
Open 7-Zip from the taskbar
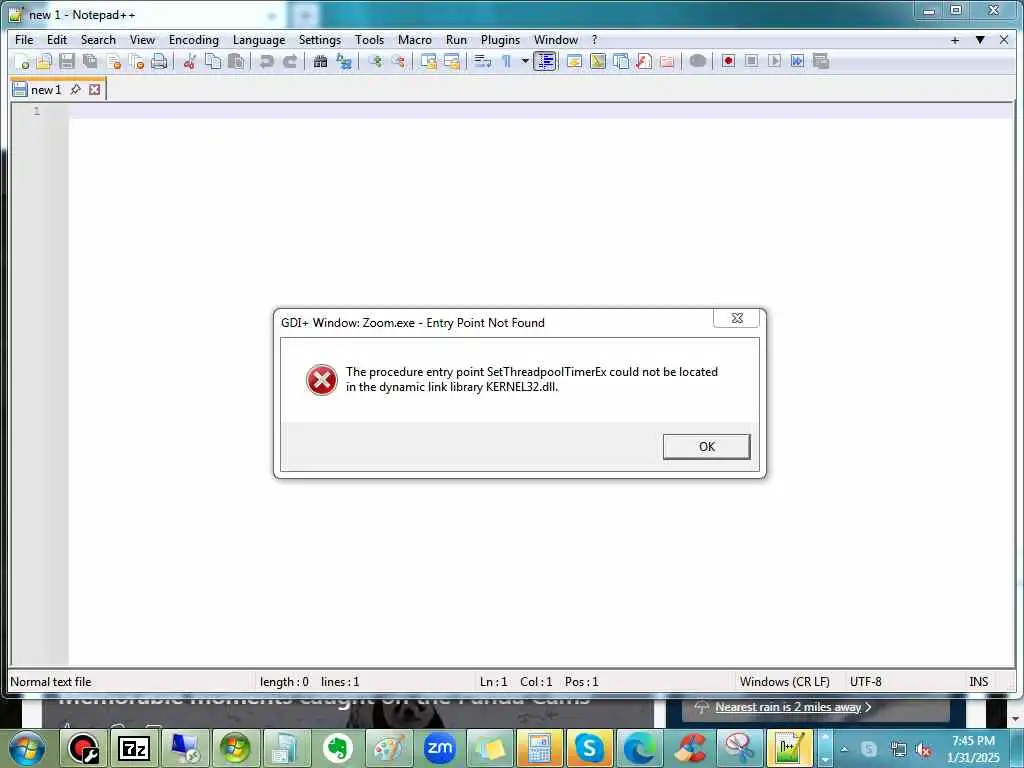[x=134, y=748]
